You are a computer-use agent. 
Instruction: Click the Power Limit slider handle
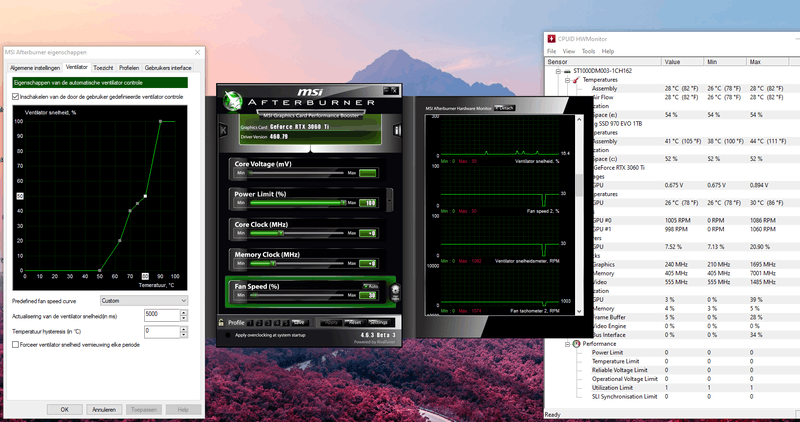[x=343, y=203]
